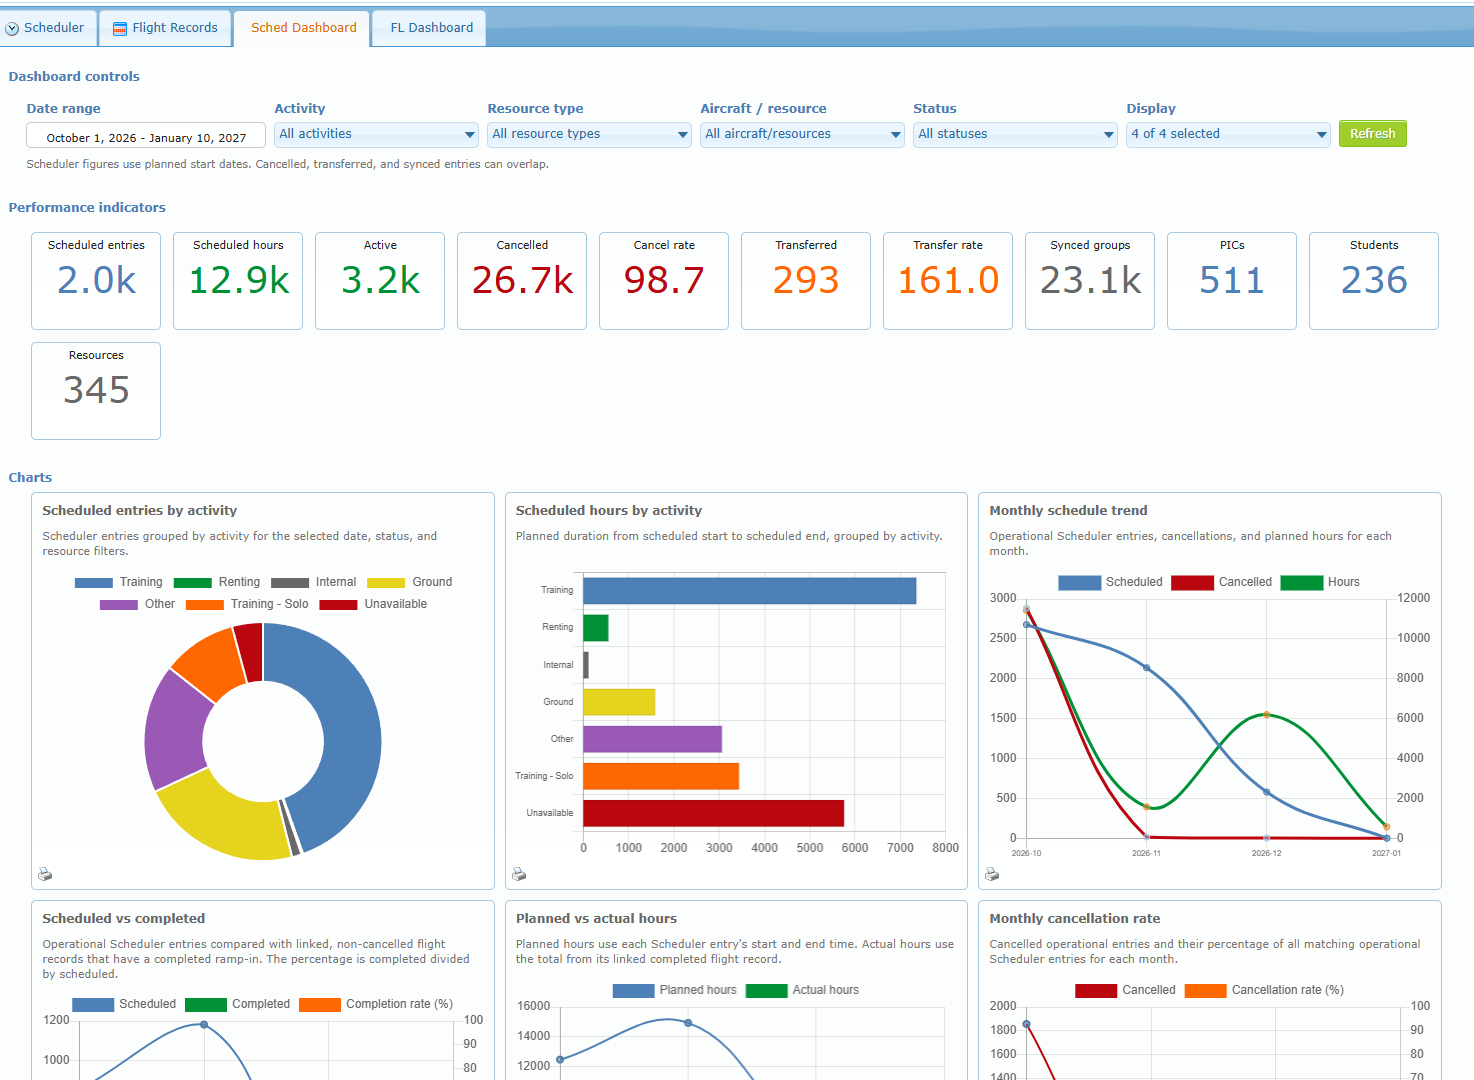This screenshot has height=1080, width=1474.
Task: Click the Resources value 345
Action: [x=96, y=391]
